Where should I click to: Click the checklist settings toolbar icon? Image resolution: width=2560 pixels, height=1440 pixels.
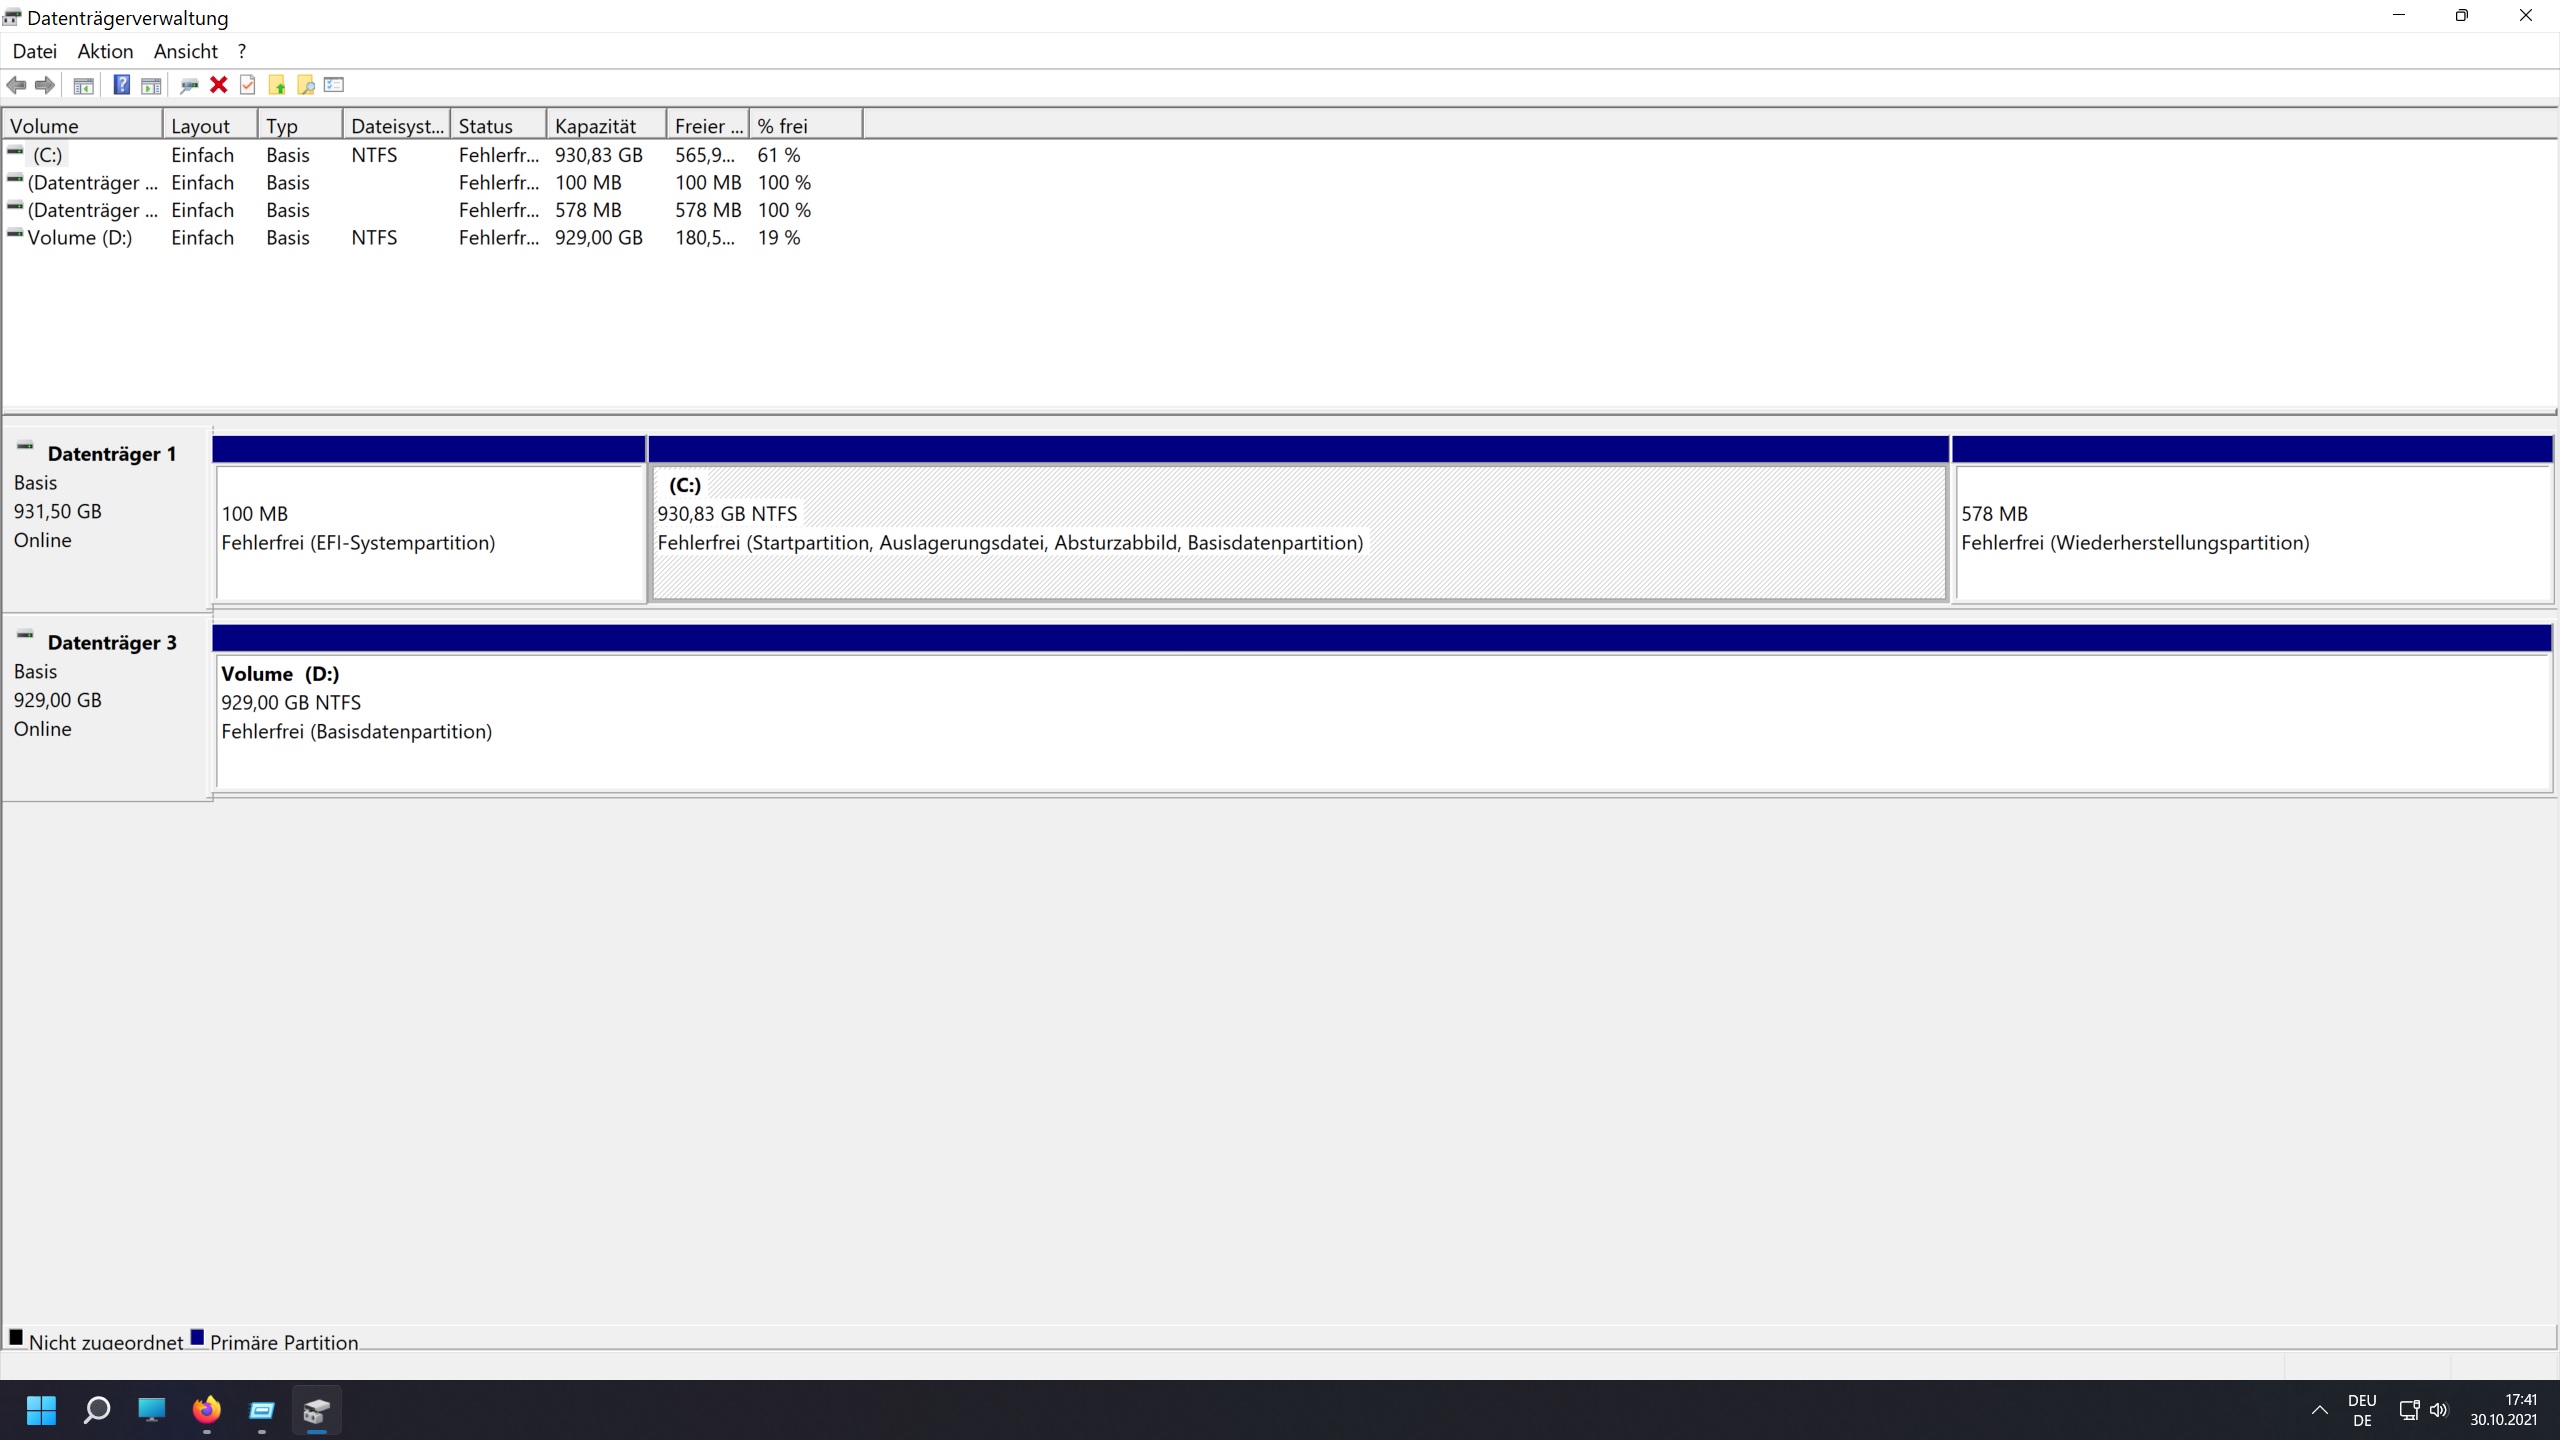click(x=335, y=85)
